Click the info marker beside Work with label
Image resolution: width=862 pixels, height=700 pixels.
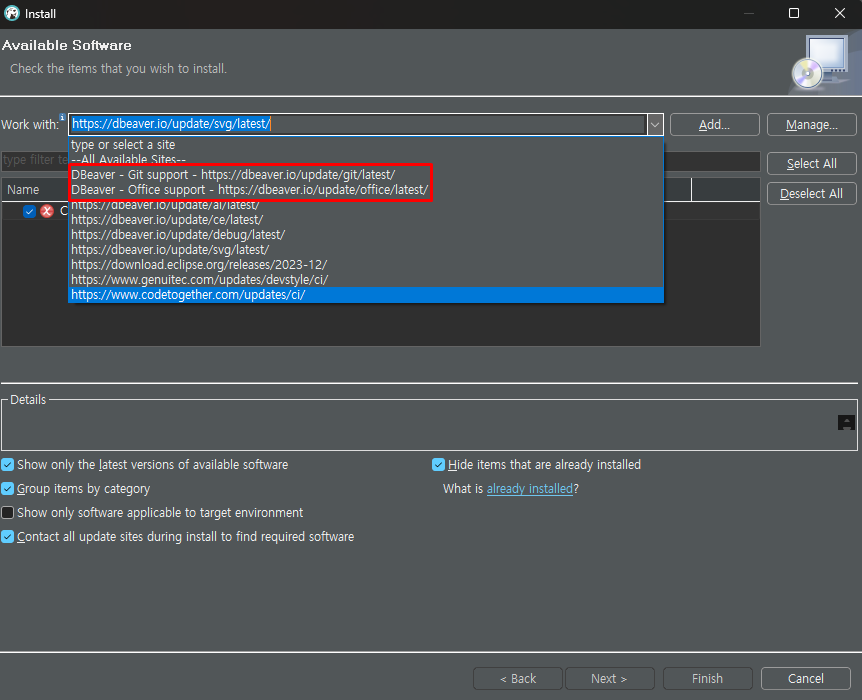tap(62, 117)
